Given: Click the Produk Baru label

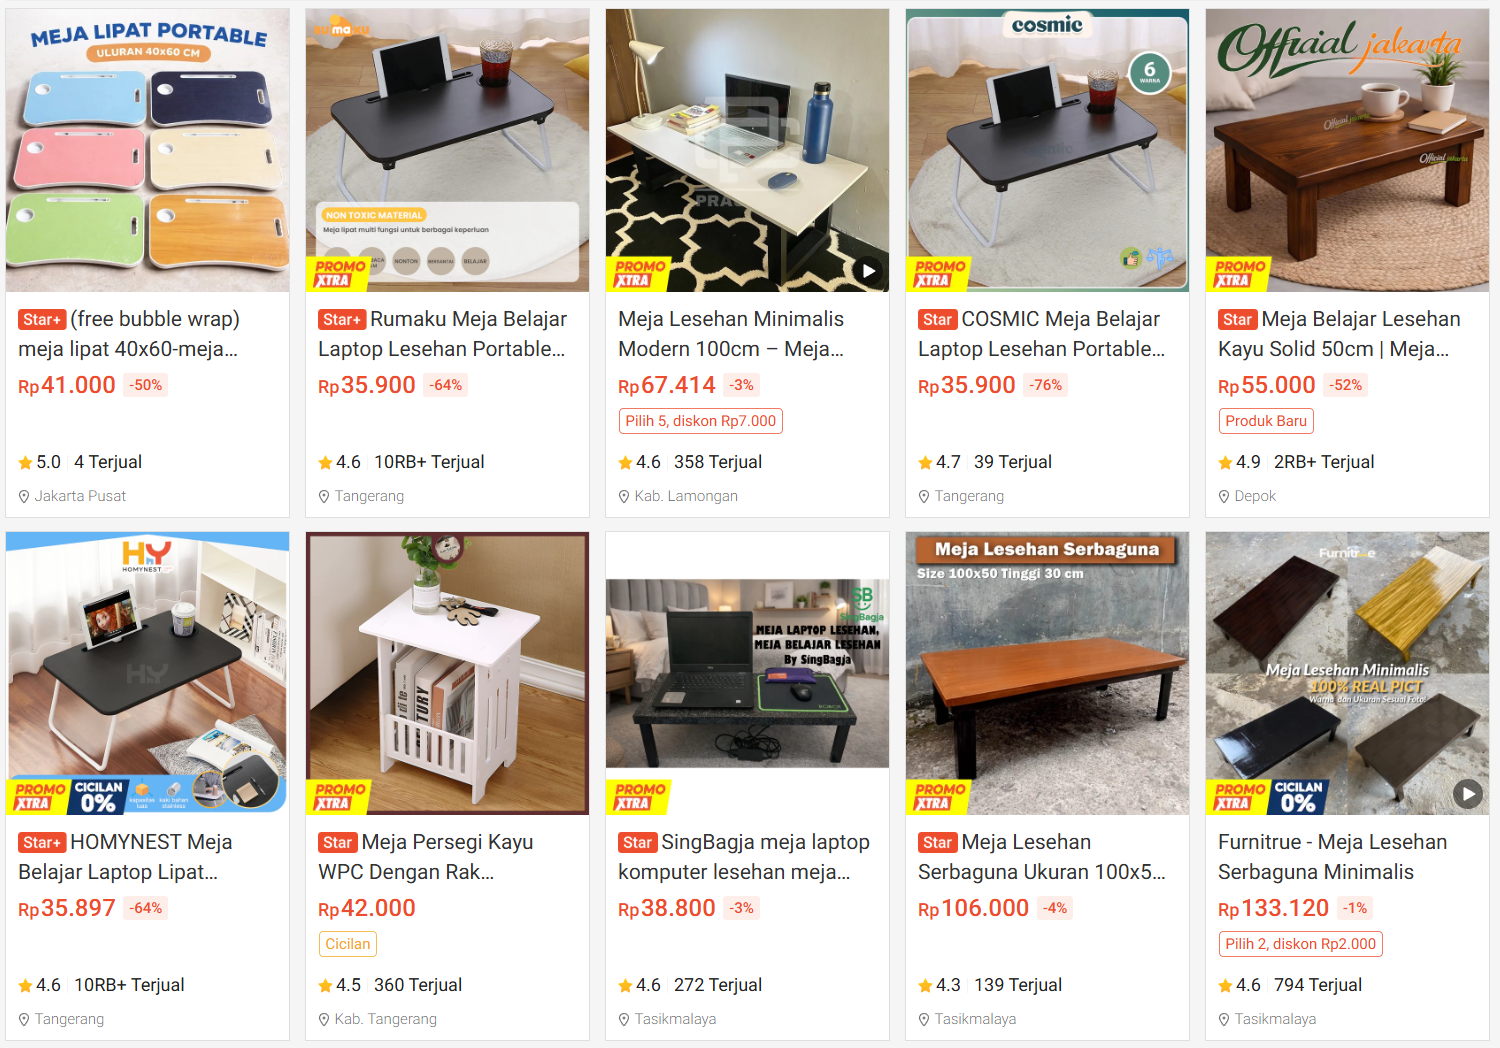Looking at the screenshot, I should 1266,421.
